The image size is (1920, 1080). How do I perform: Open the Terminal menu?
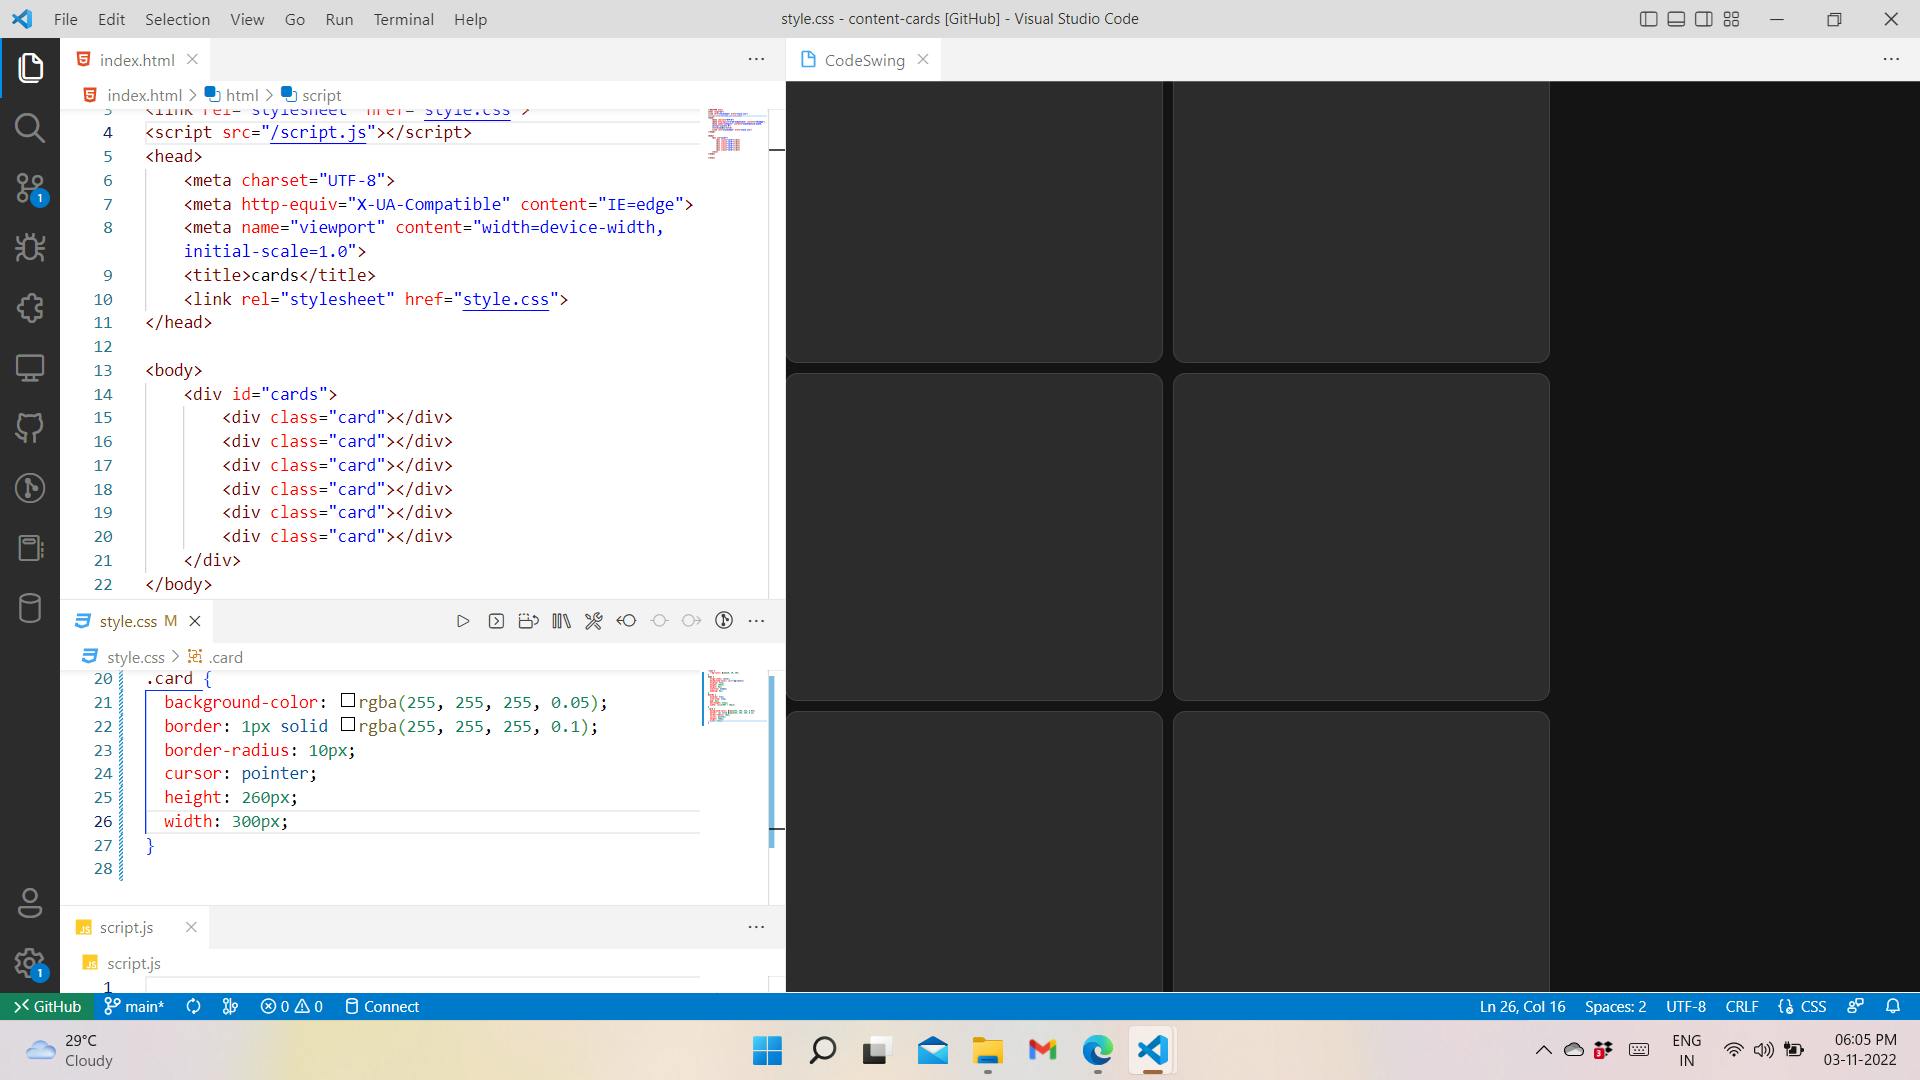pyautogui.click(x=403, y=19)
